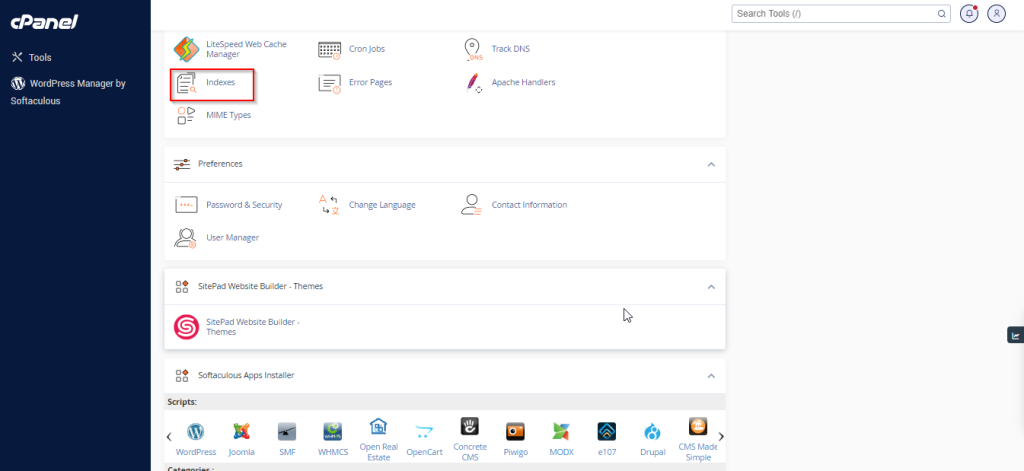Open the notifications bell icon
This screenshot has width=1024, height=471.
pos(968,14)
